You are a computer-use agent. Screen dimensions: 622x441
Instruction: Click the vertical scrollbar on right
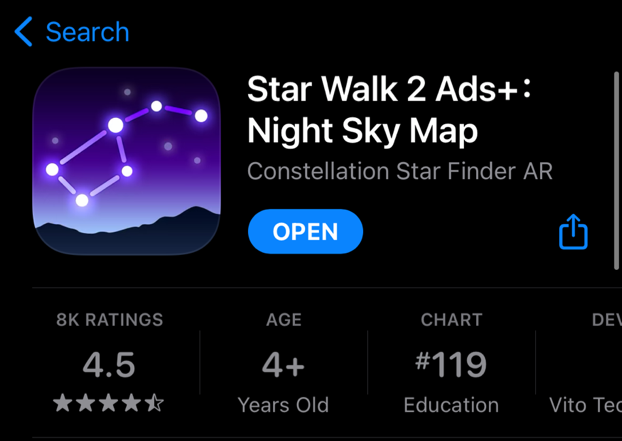(616, 171)
